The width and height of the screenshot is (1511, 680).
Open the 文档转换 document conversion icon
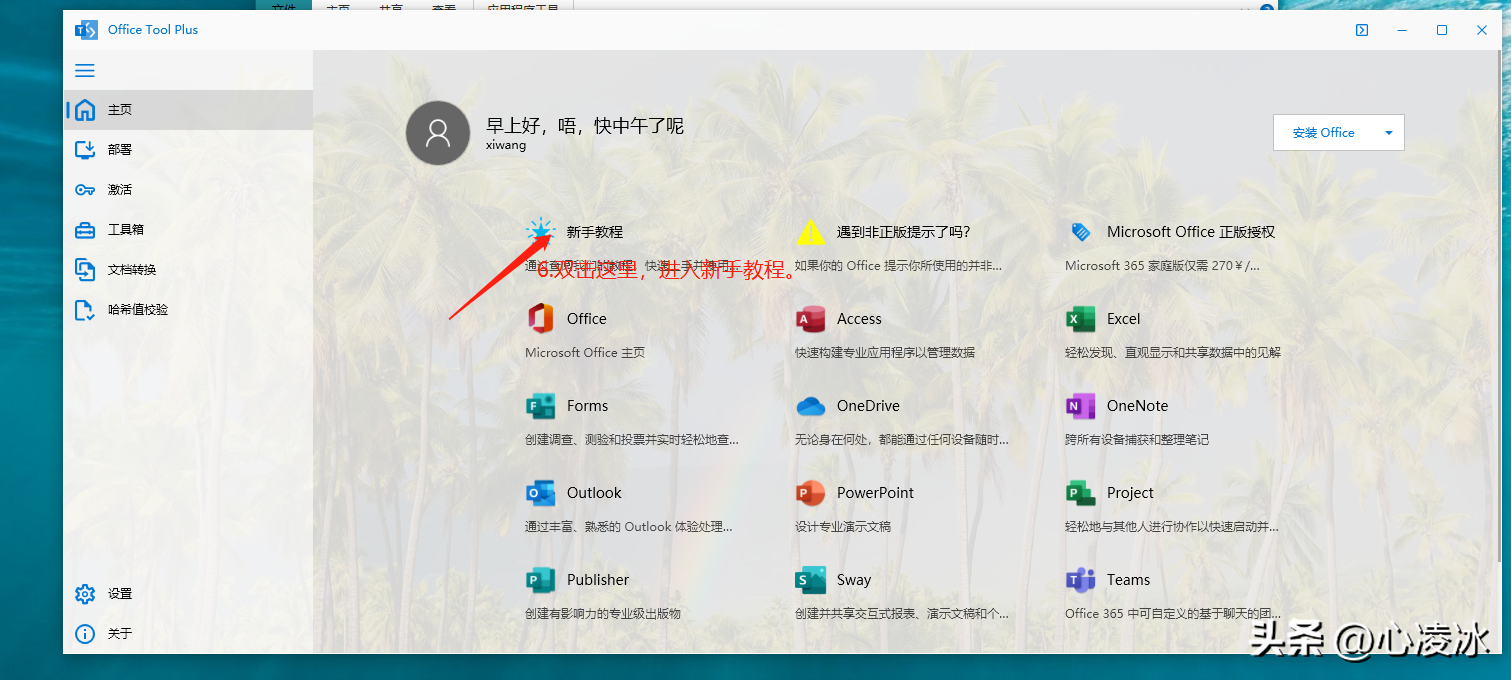(x=85, y=270)
